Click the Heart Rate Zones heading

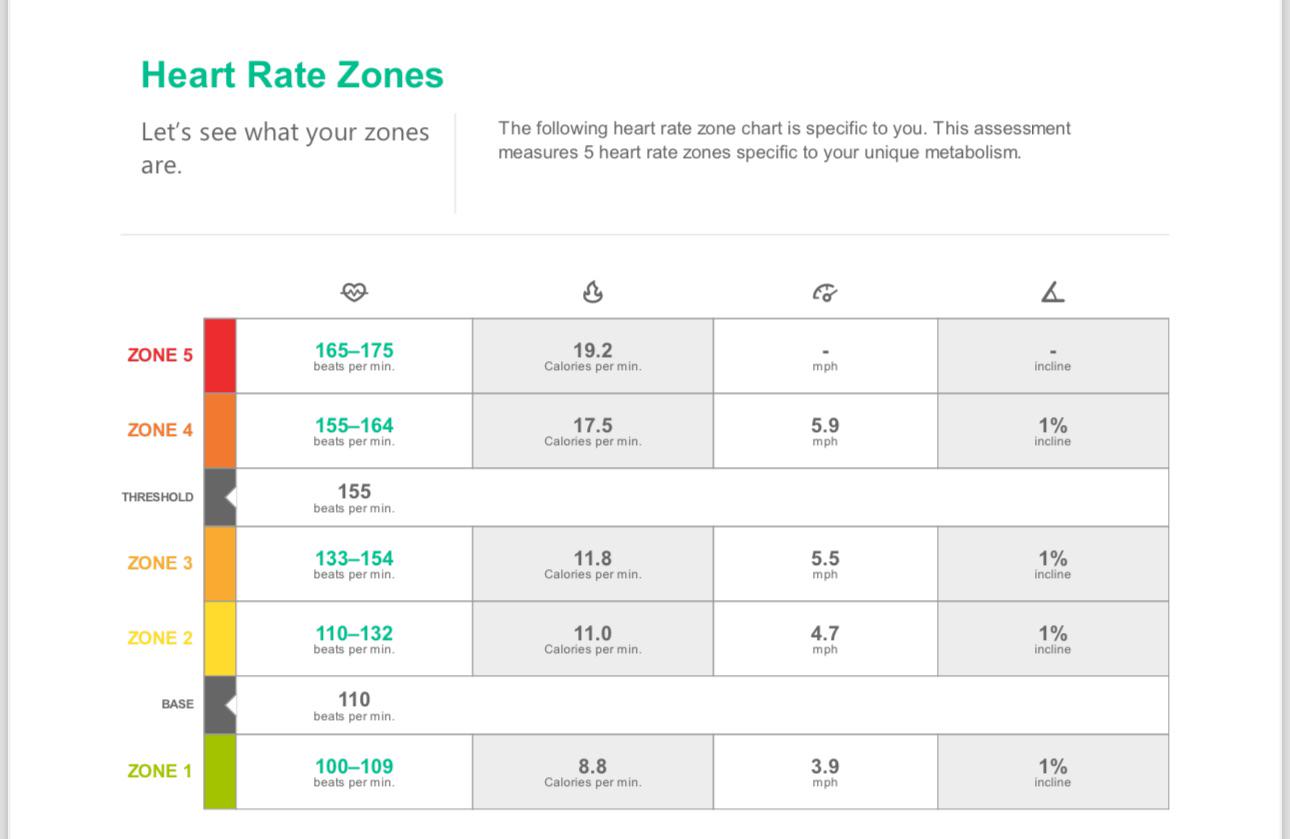(x=292, y=75)
